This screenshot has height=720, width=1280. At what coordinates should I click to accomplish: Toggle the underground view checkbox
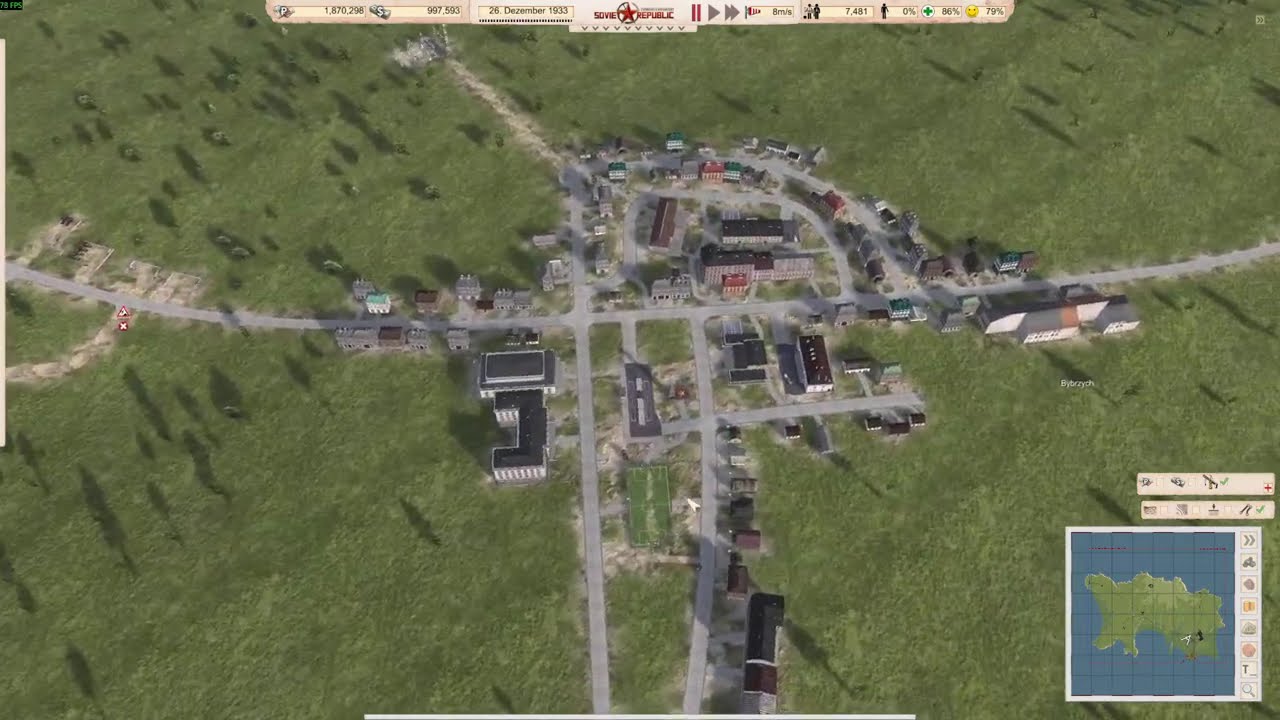(1227, 510)
